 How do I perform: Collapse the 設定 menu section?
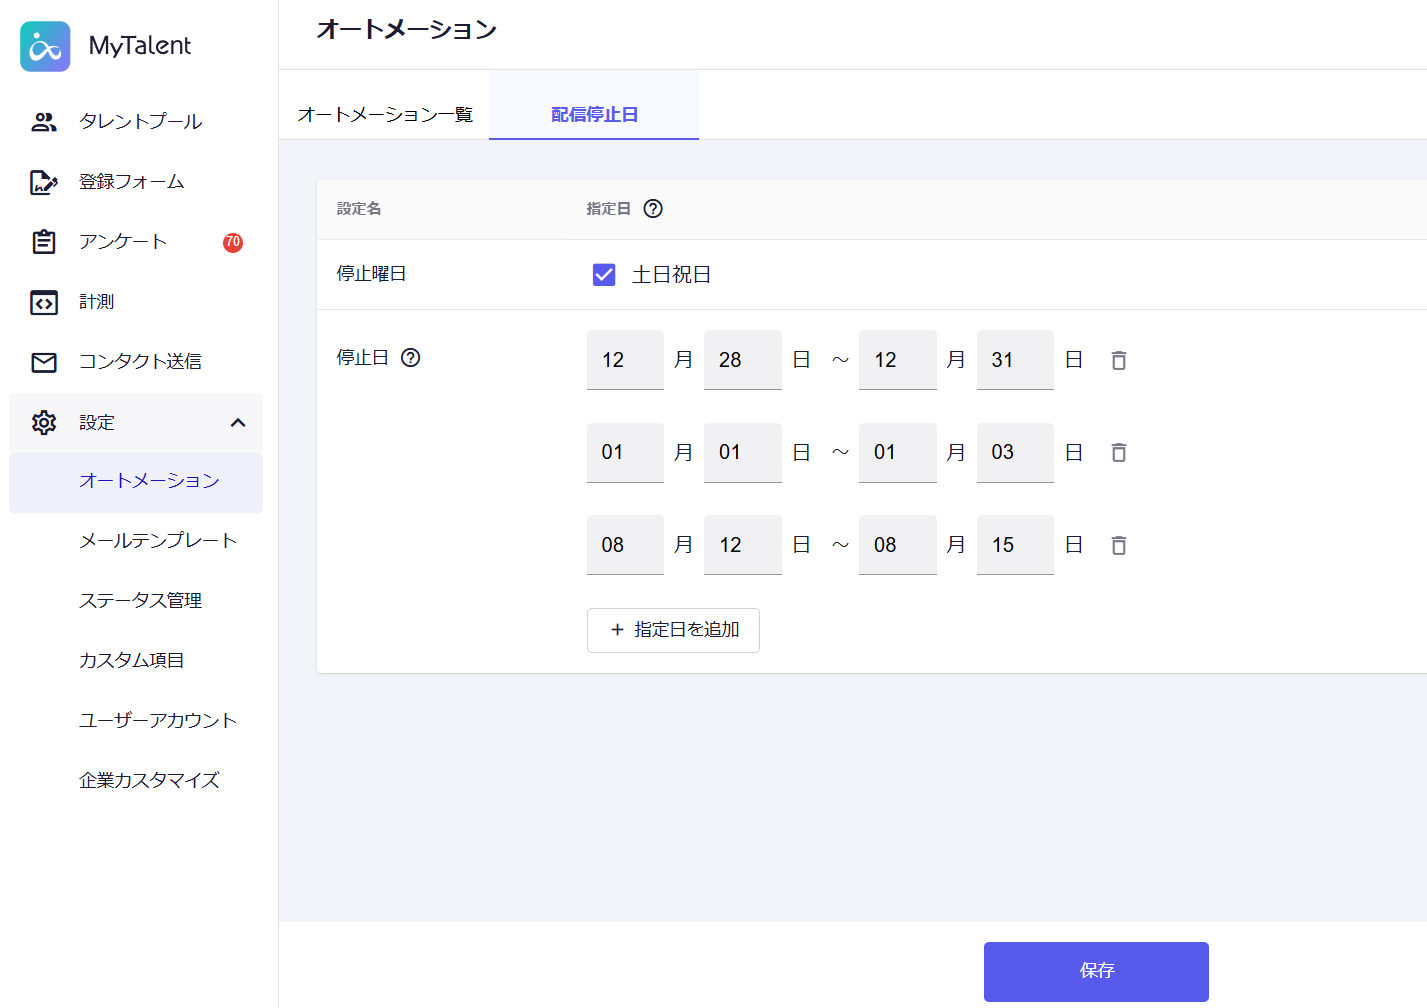238,423
